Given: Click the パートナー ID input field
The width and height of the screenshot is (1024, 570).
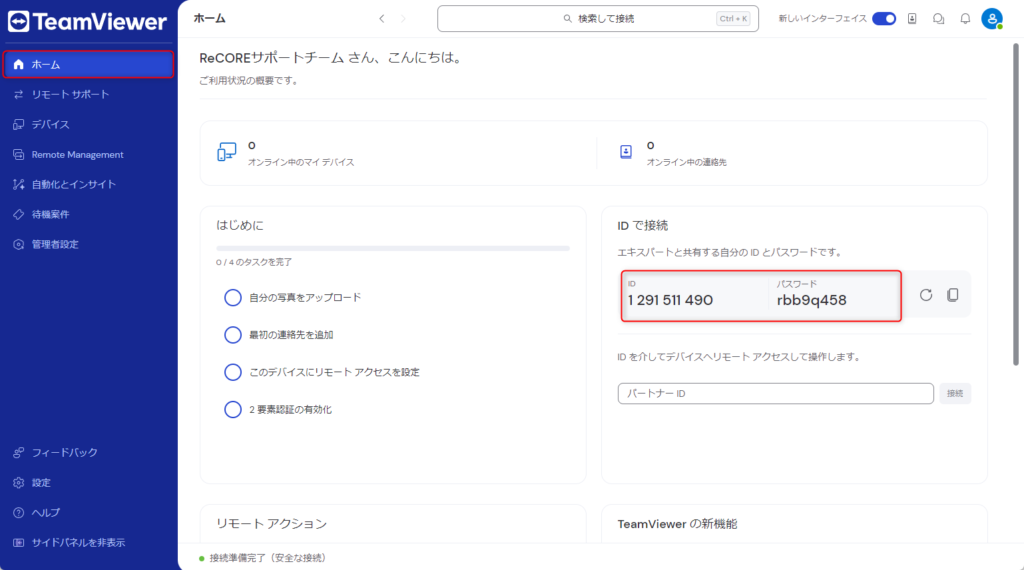Looking at the screenshot, I should [775, 394].
